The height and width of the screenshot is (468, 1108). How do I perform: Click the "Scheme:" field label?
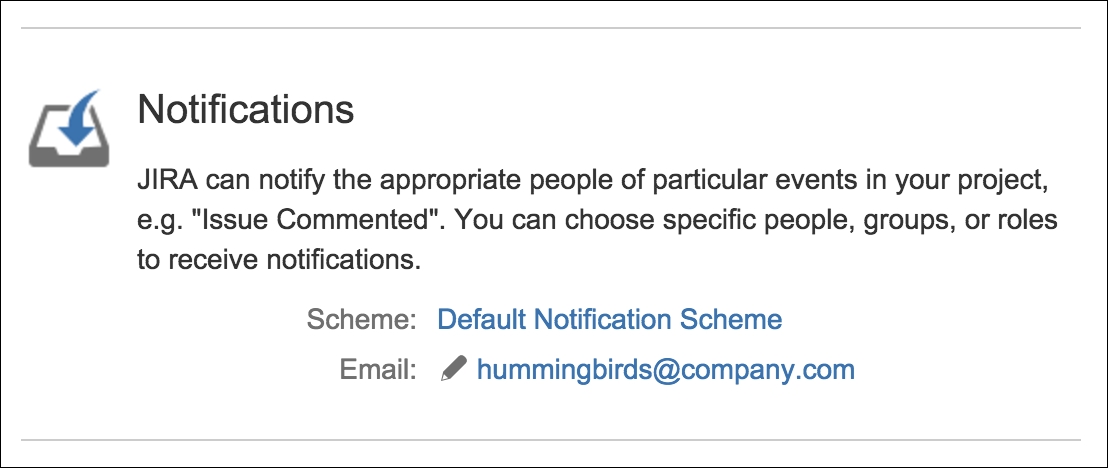[362, 320]
